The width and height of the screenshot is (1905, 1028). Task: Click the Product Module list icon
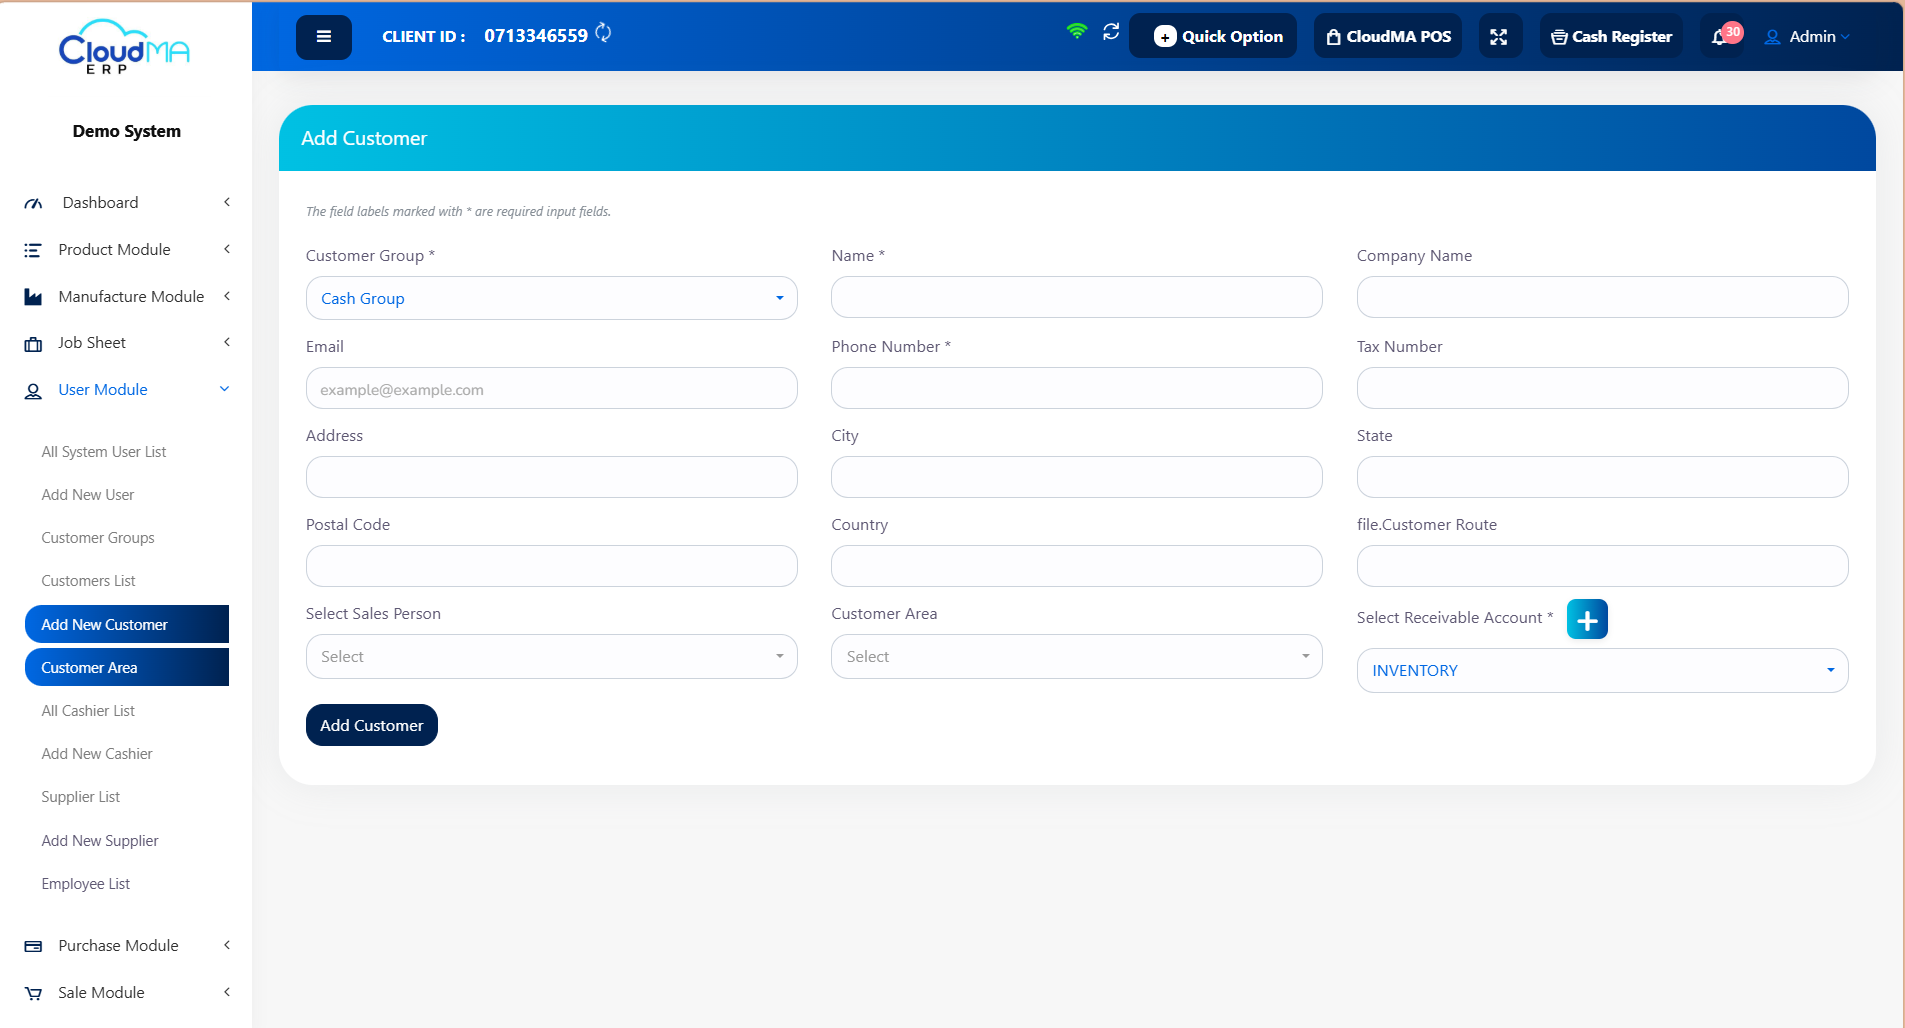33,250
